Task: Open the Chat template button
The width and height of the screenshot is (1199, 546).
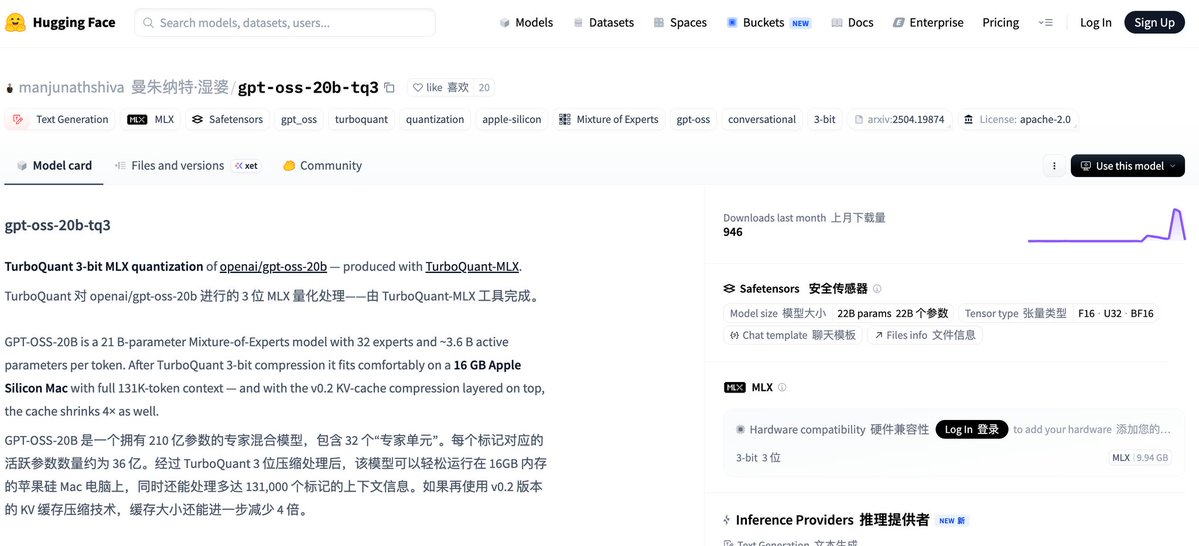Action: [x=793, y=335]
